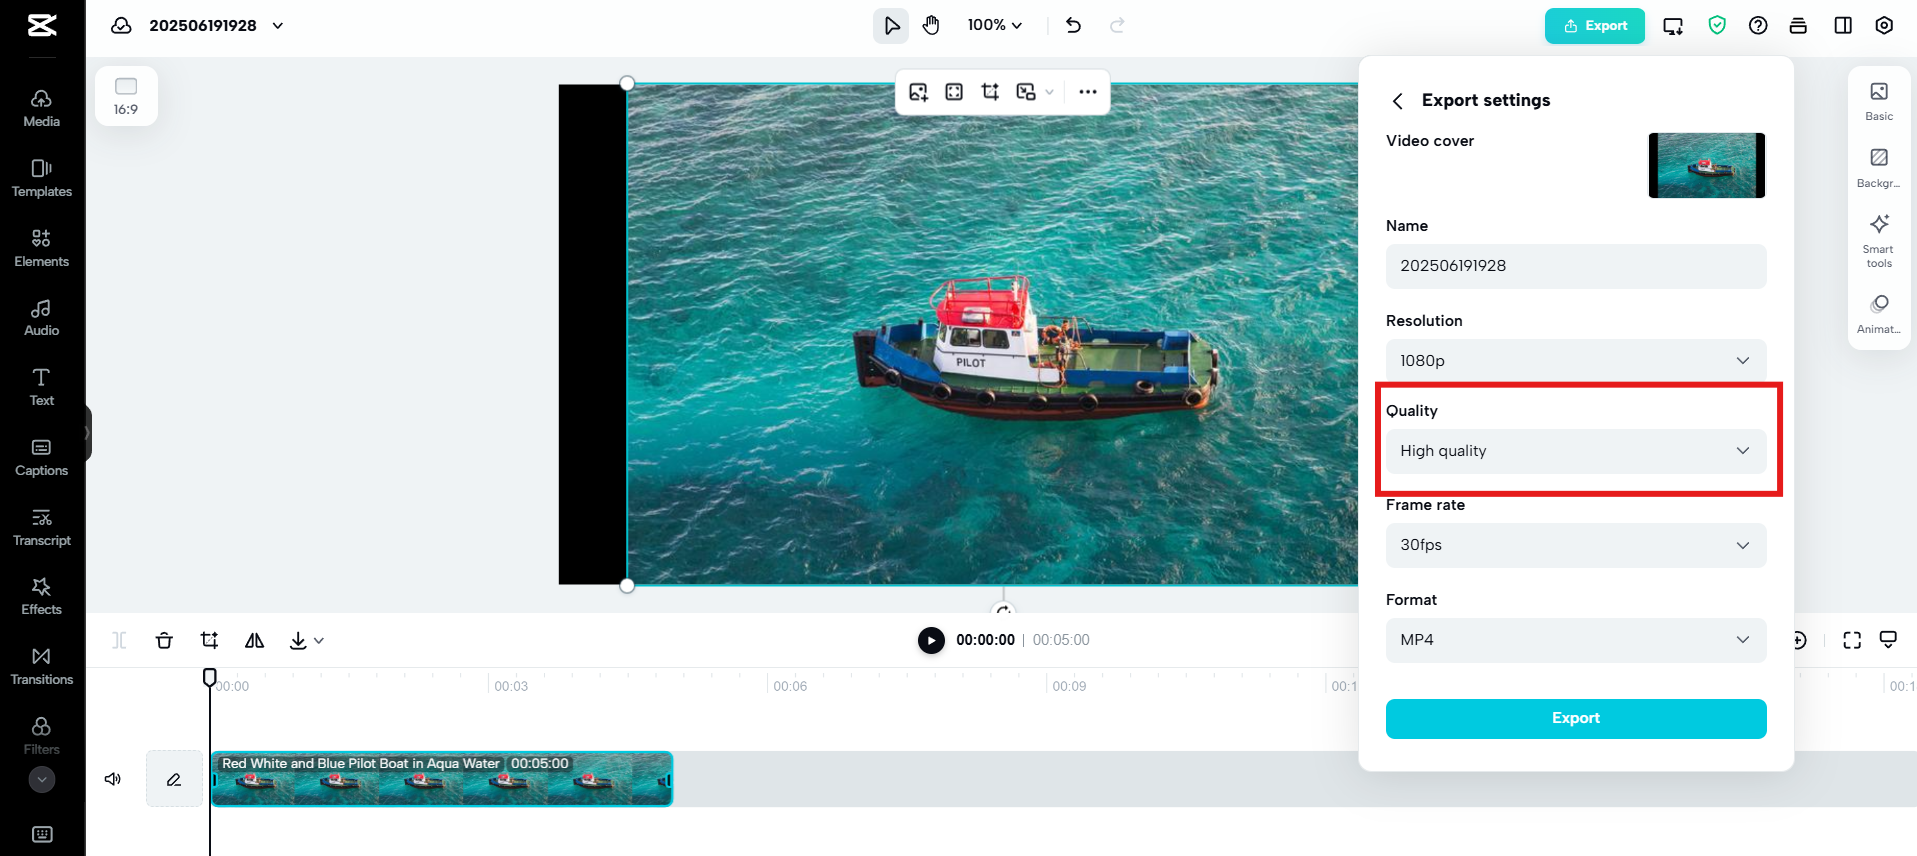Open the Templates panel
Image resolution: width=1917 pixels, height=856 pixels.
42,178
